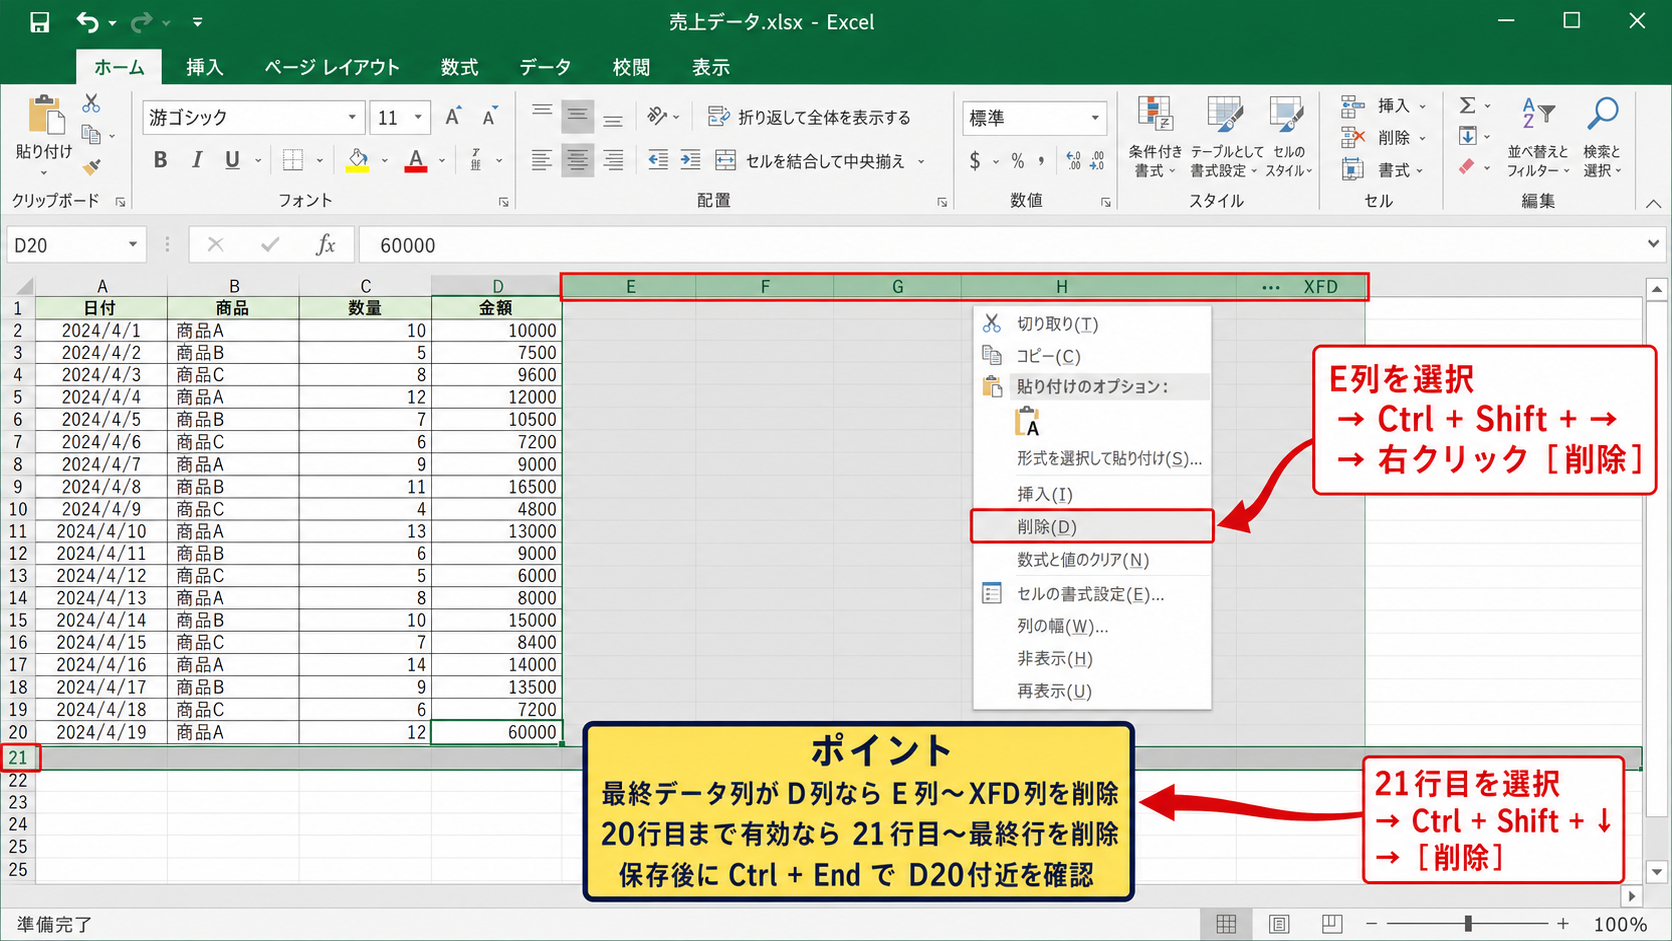This screenshot has width=1672, height=941.
Task: Save the workbook with the floppy disk icon
Action: tap(39, 22)
